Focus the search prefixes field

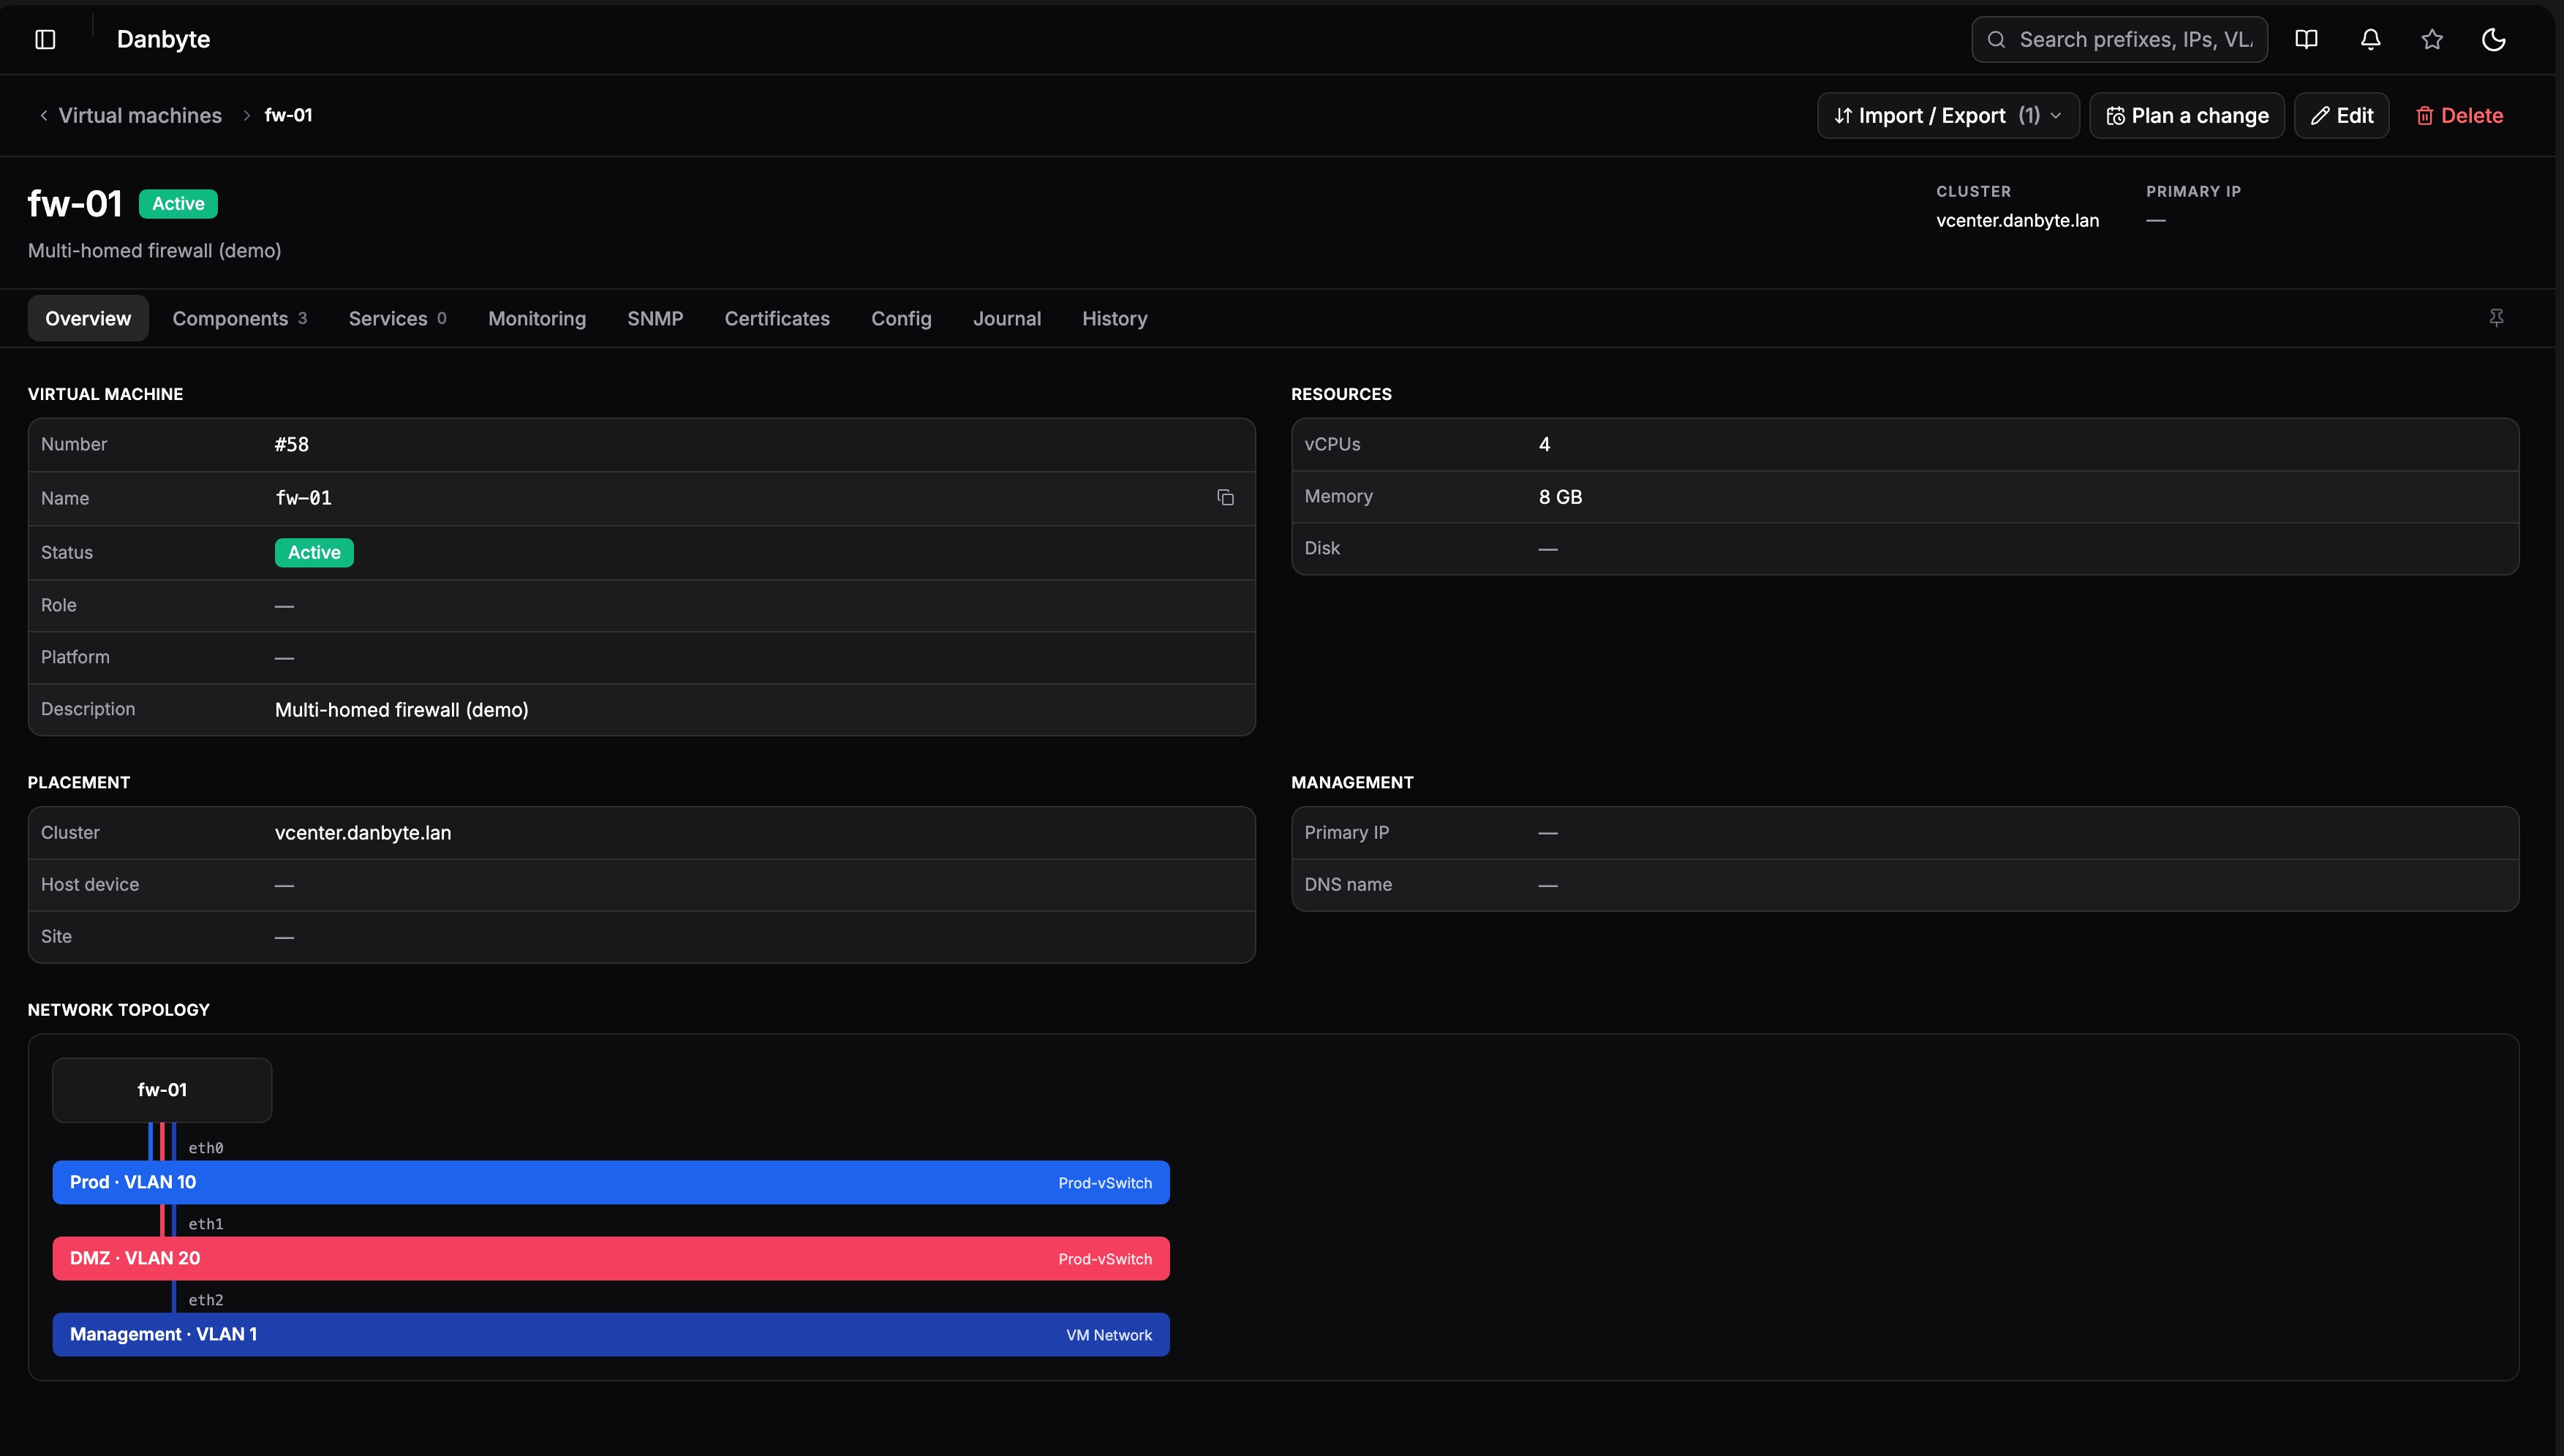click(2119, 39)
